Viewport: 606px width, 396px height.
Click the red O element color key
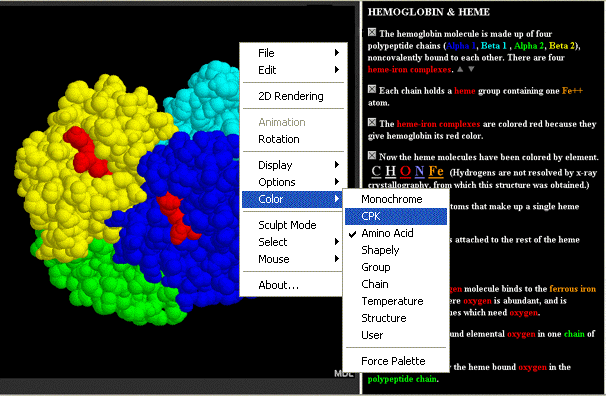click(405, 171)
